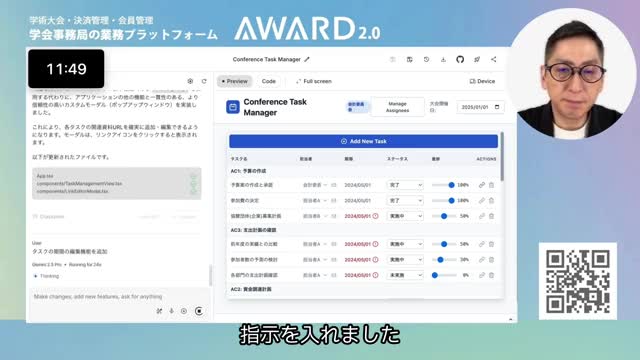
Task: Open link editor for 参加費の決定 task
Action: click(x=482, y=200)
